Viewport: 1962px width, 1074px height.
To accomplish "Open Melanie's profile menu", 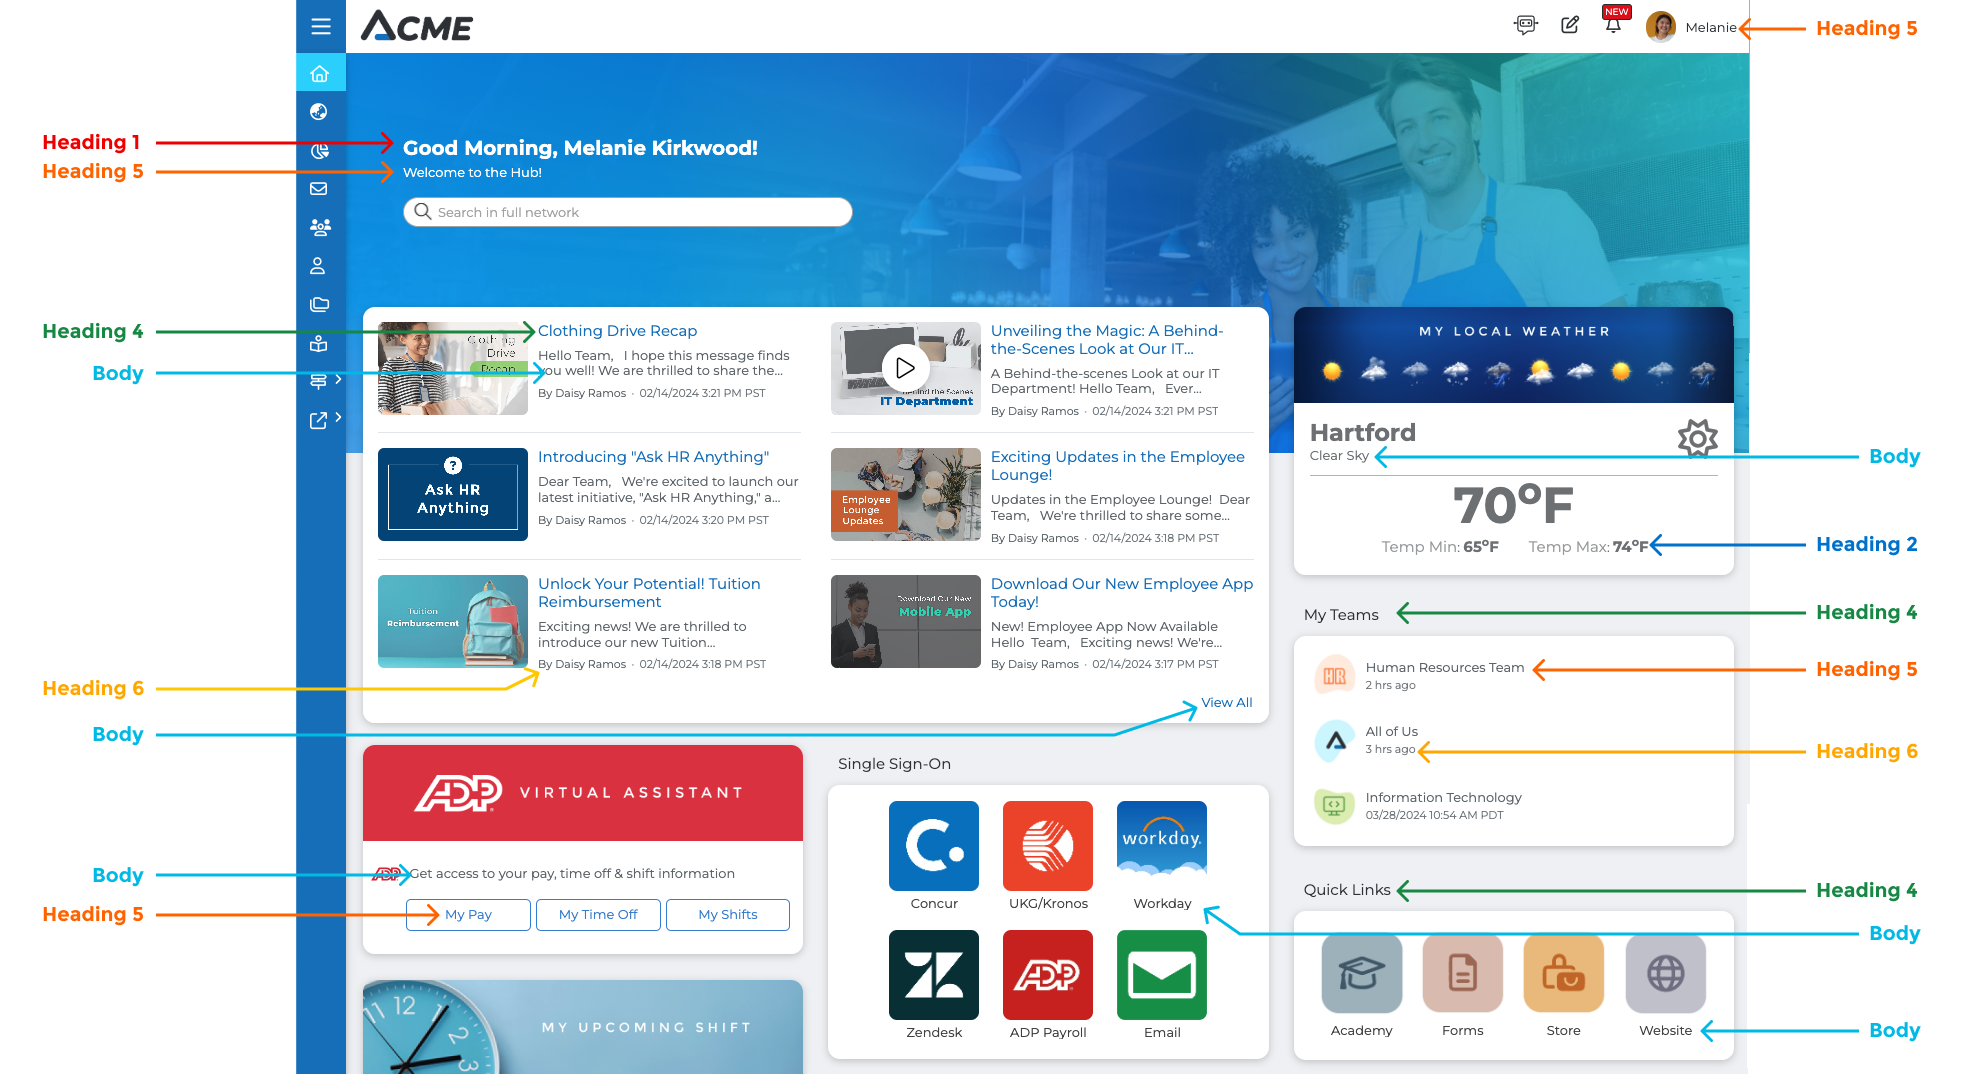I will pos(1691,27).
